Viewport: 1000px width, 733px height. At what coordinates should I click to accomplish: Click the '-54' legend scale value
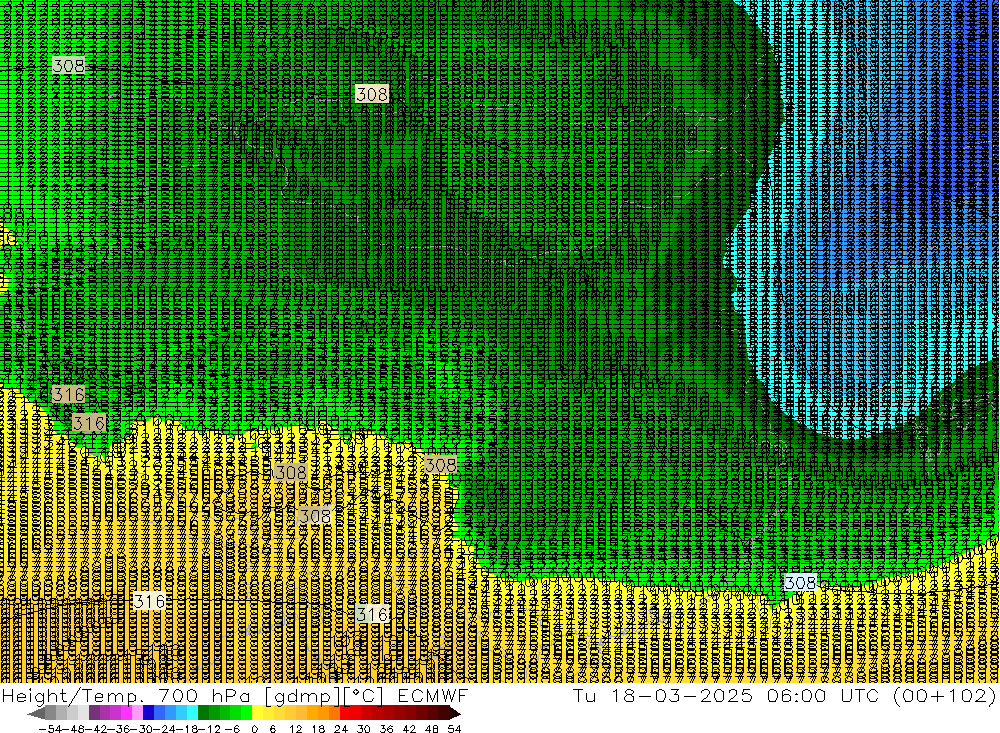point(50,729)
